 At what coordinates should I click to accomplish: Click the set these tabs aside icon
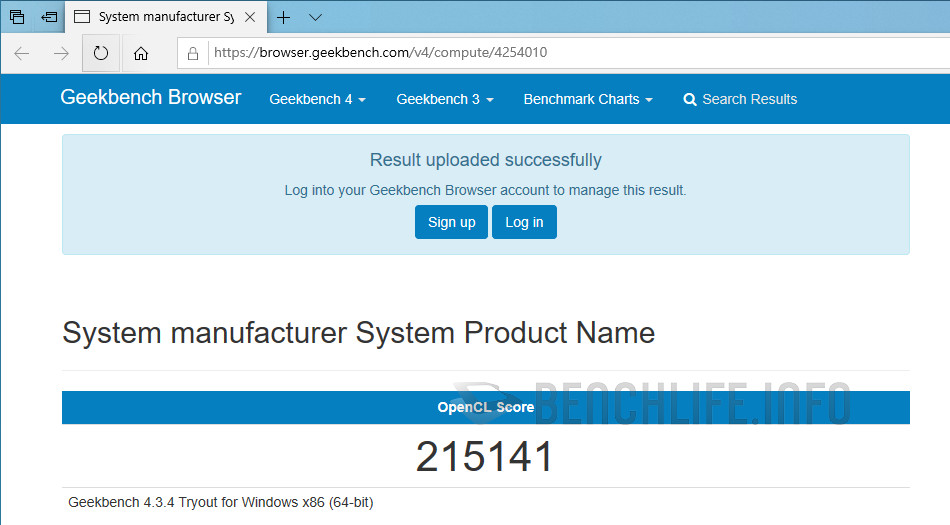click(x=49, y=17)
